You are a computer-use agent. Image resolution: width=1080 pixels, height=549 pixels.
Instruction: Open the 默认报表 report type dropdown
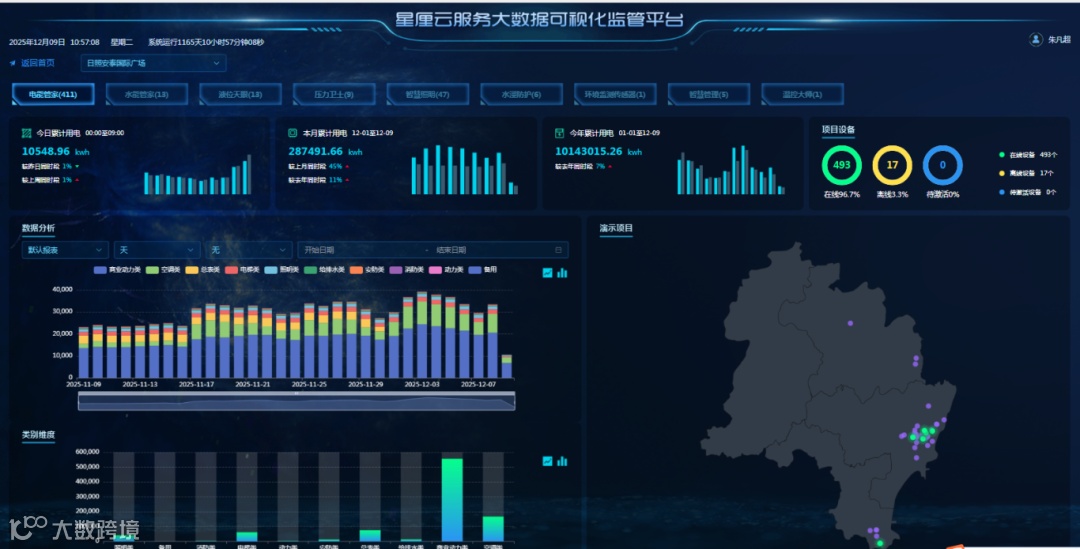tap(65, 250)
